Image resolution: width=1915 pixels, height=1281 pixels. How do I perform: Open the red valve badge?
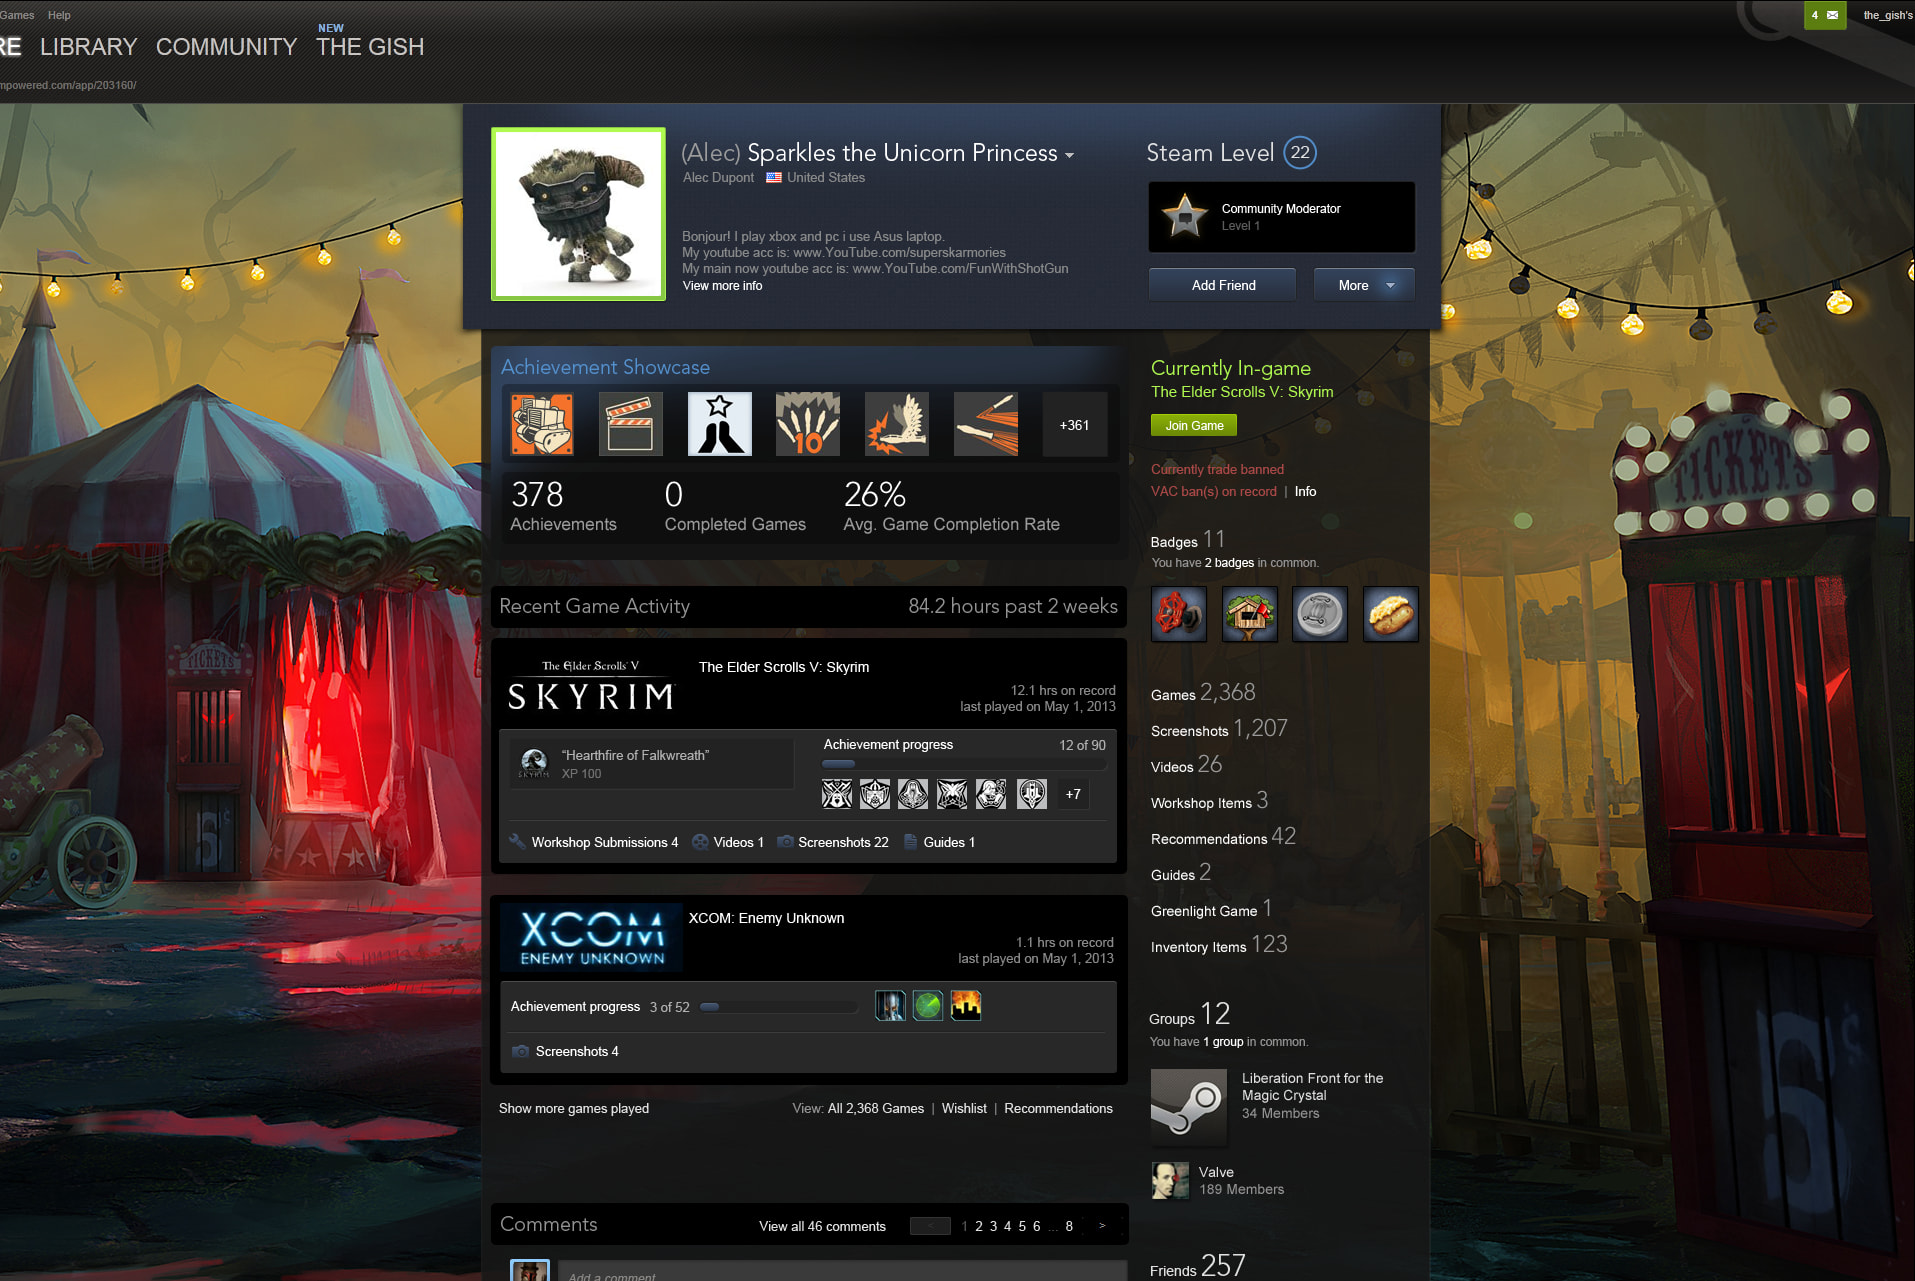1179,614
